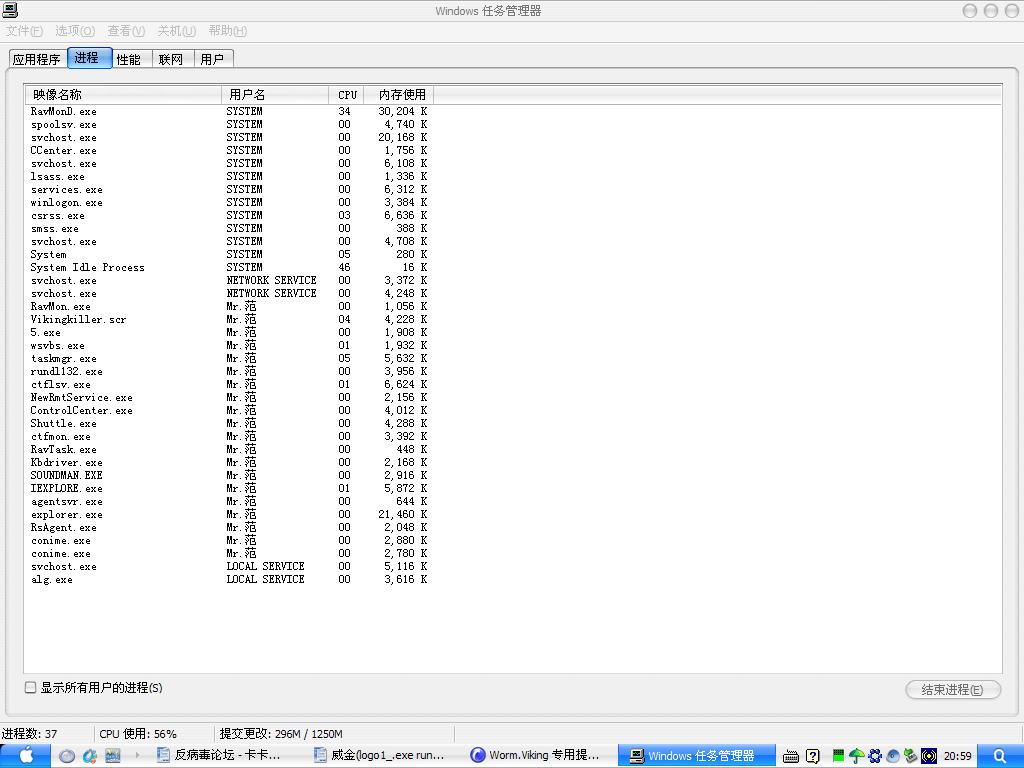Select the wsvbs.exe process
Viewport: 1024px width, 768px height.
pyautogui.click(x=229, y=345)
